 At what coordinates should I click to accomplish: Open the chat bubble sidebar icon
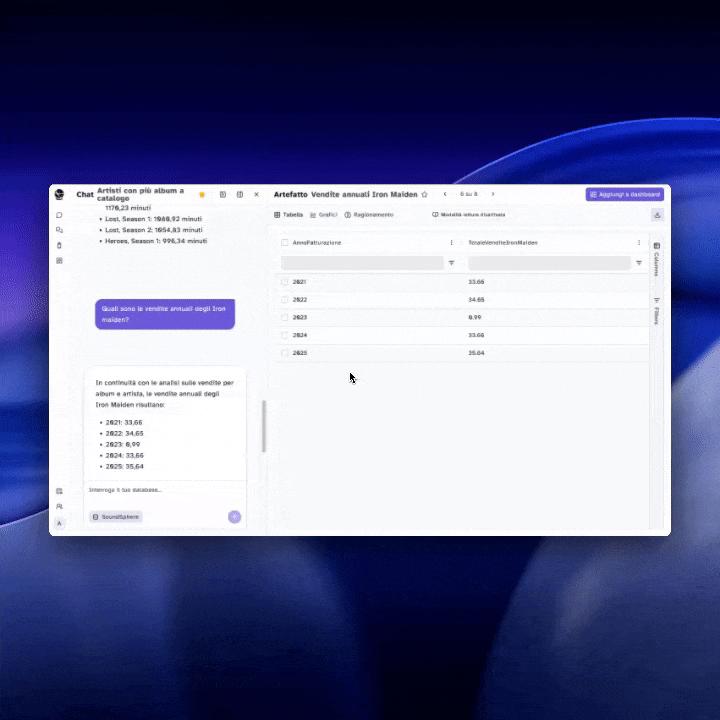pyautogui.click(x=59, y=215)
